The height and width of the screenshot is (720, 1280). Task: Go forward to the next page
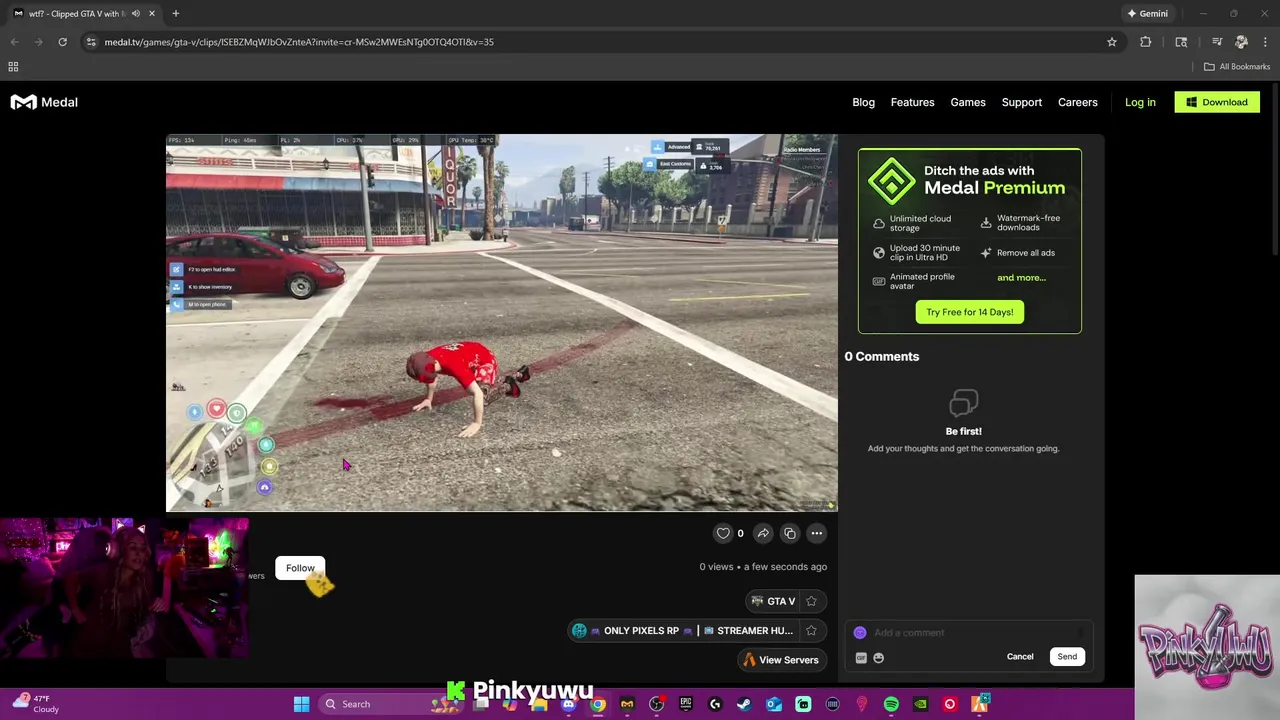(x=38, y=42)
